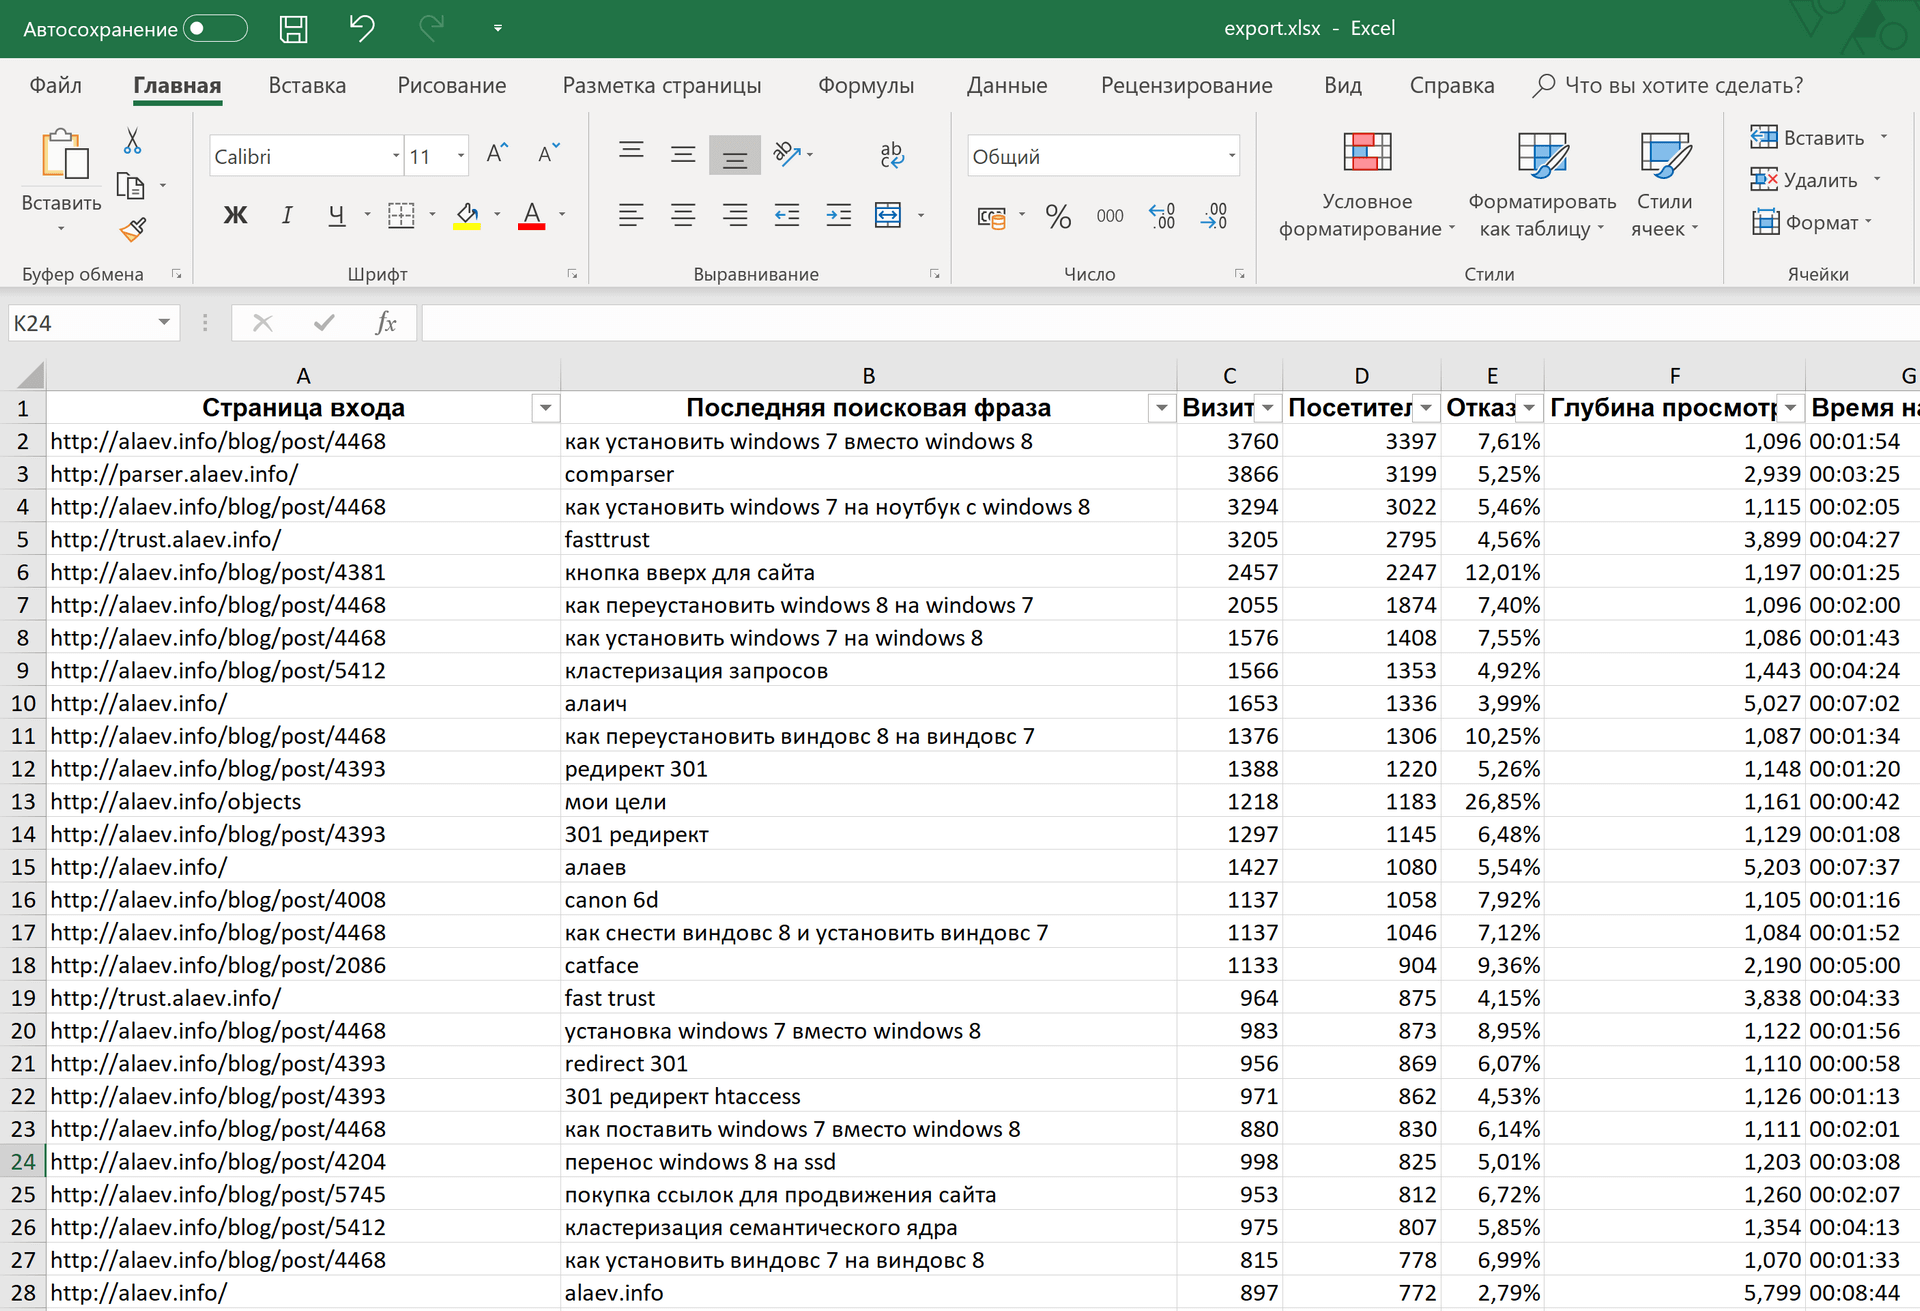
Task: Open Форматировать как таблицу menu
Action: click(x=1542, y=186)
